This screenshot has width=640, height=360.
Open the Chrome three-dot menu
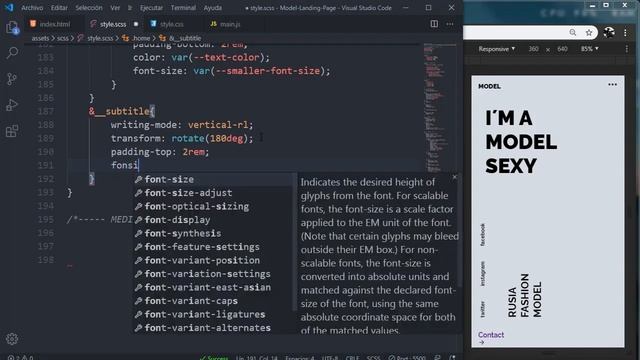coord(625,32)
